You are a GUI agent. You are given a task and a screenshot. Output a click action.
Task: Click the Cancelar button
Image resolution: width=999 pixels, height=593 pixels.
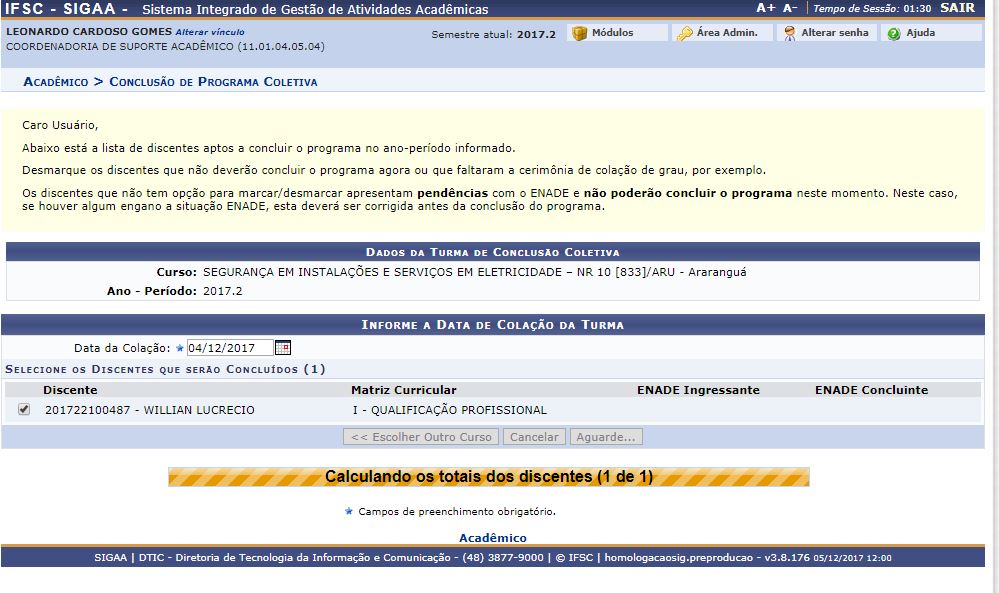(535, 436)
